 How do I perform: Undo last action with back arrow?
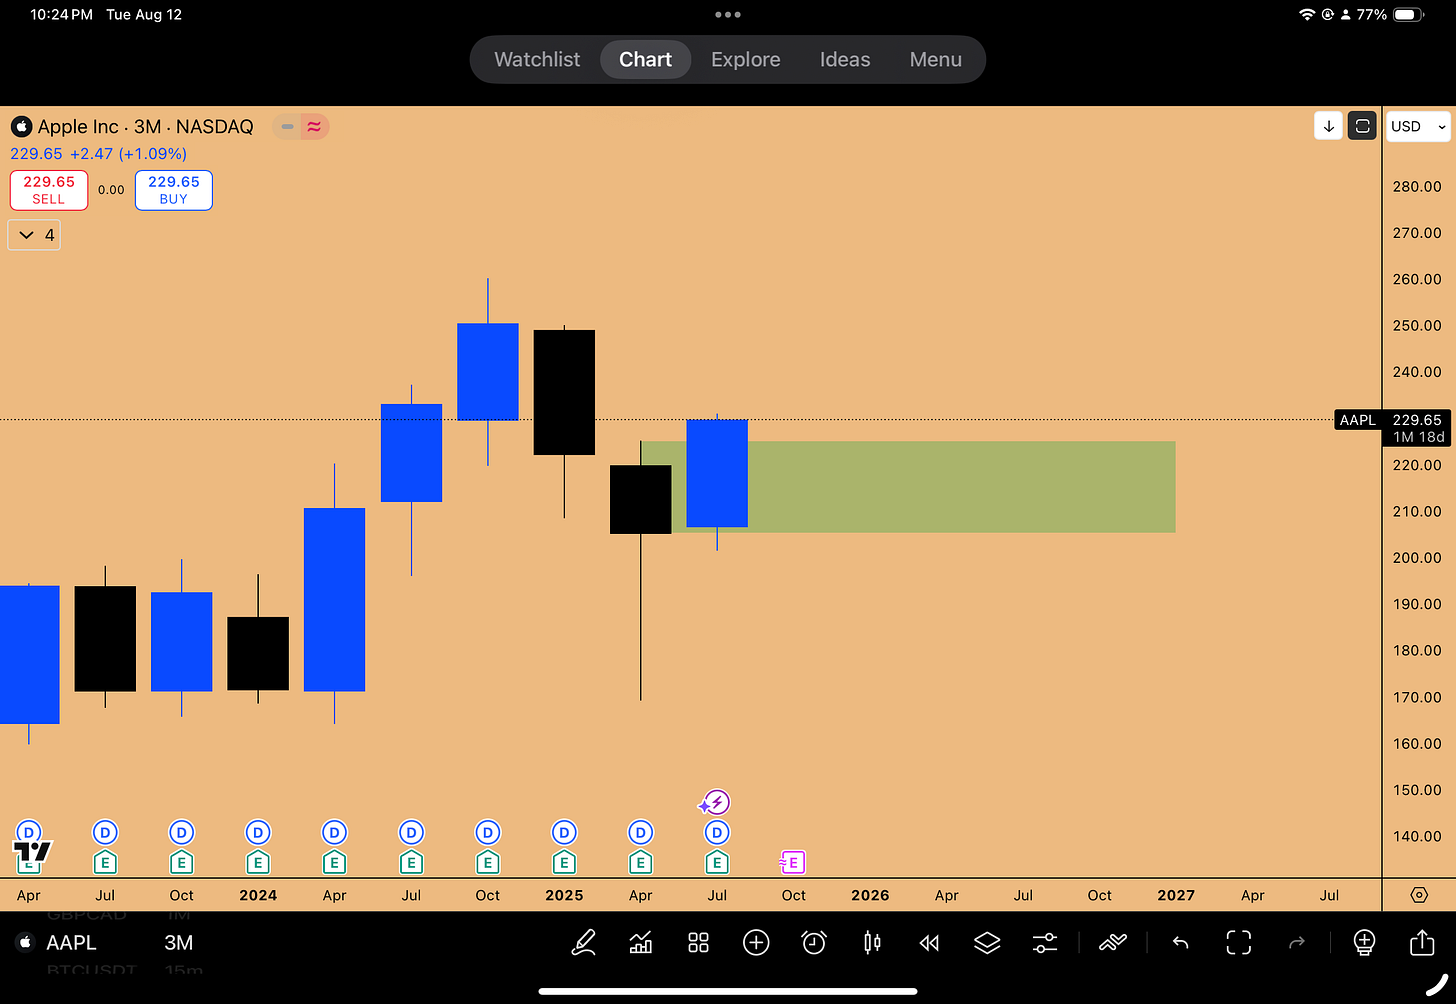tap(1180, 942)
